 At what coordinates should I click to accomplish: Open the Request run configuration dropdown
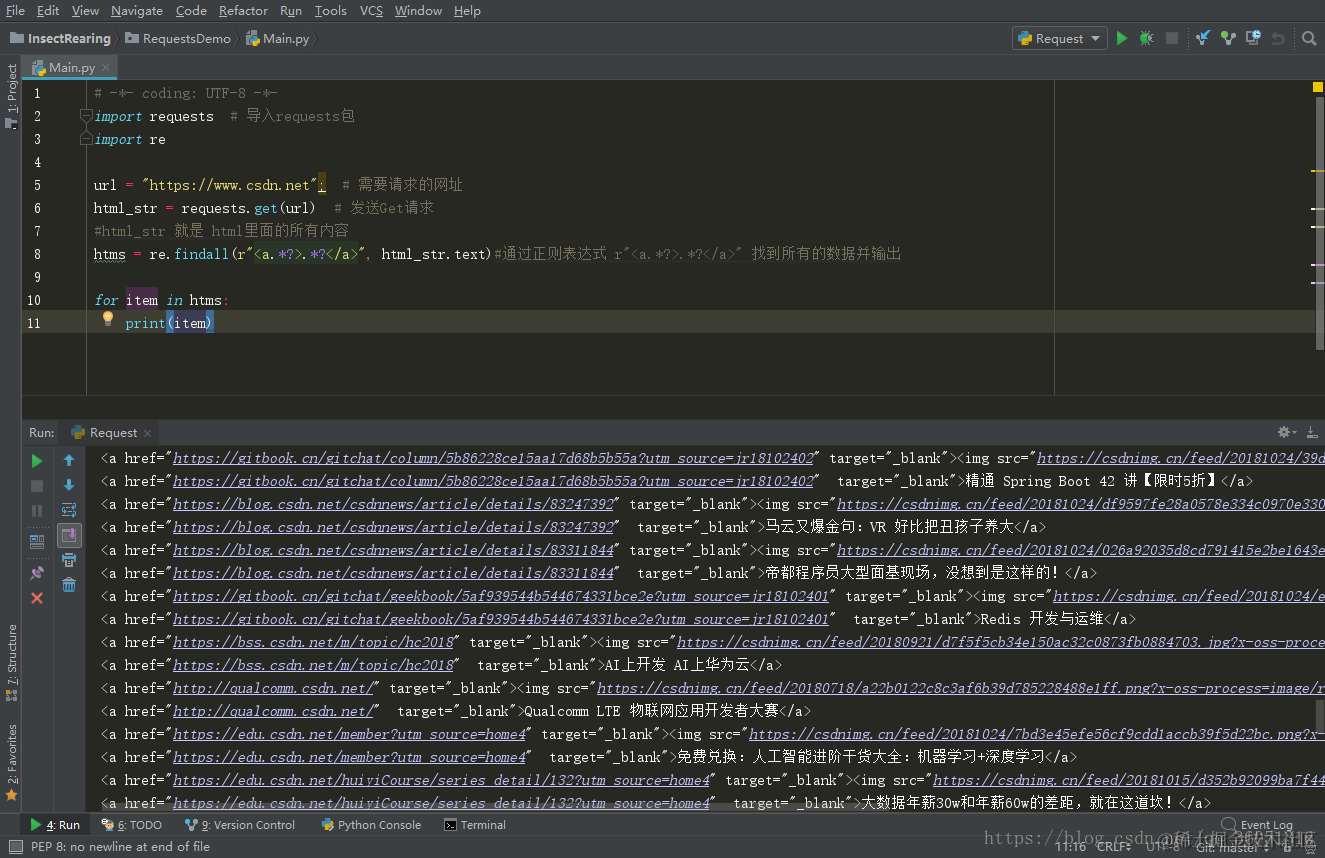pos(1060,38)
